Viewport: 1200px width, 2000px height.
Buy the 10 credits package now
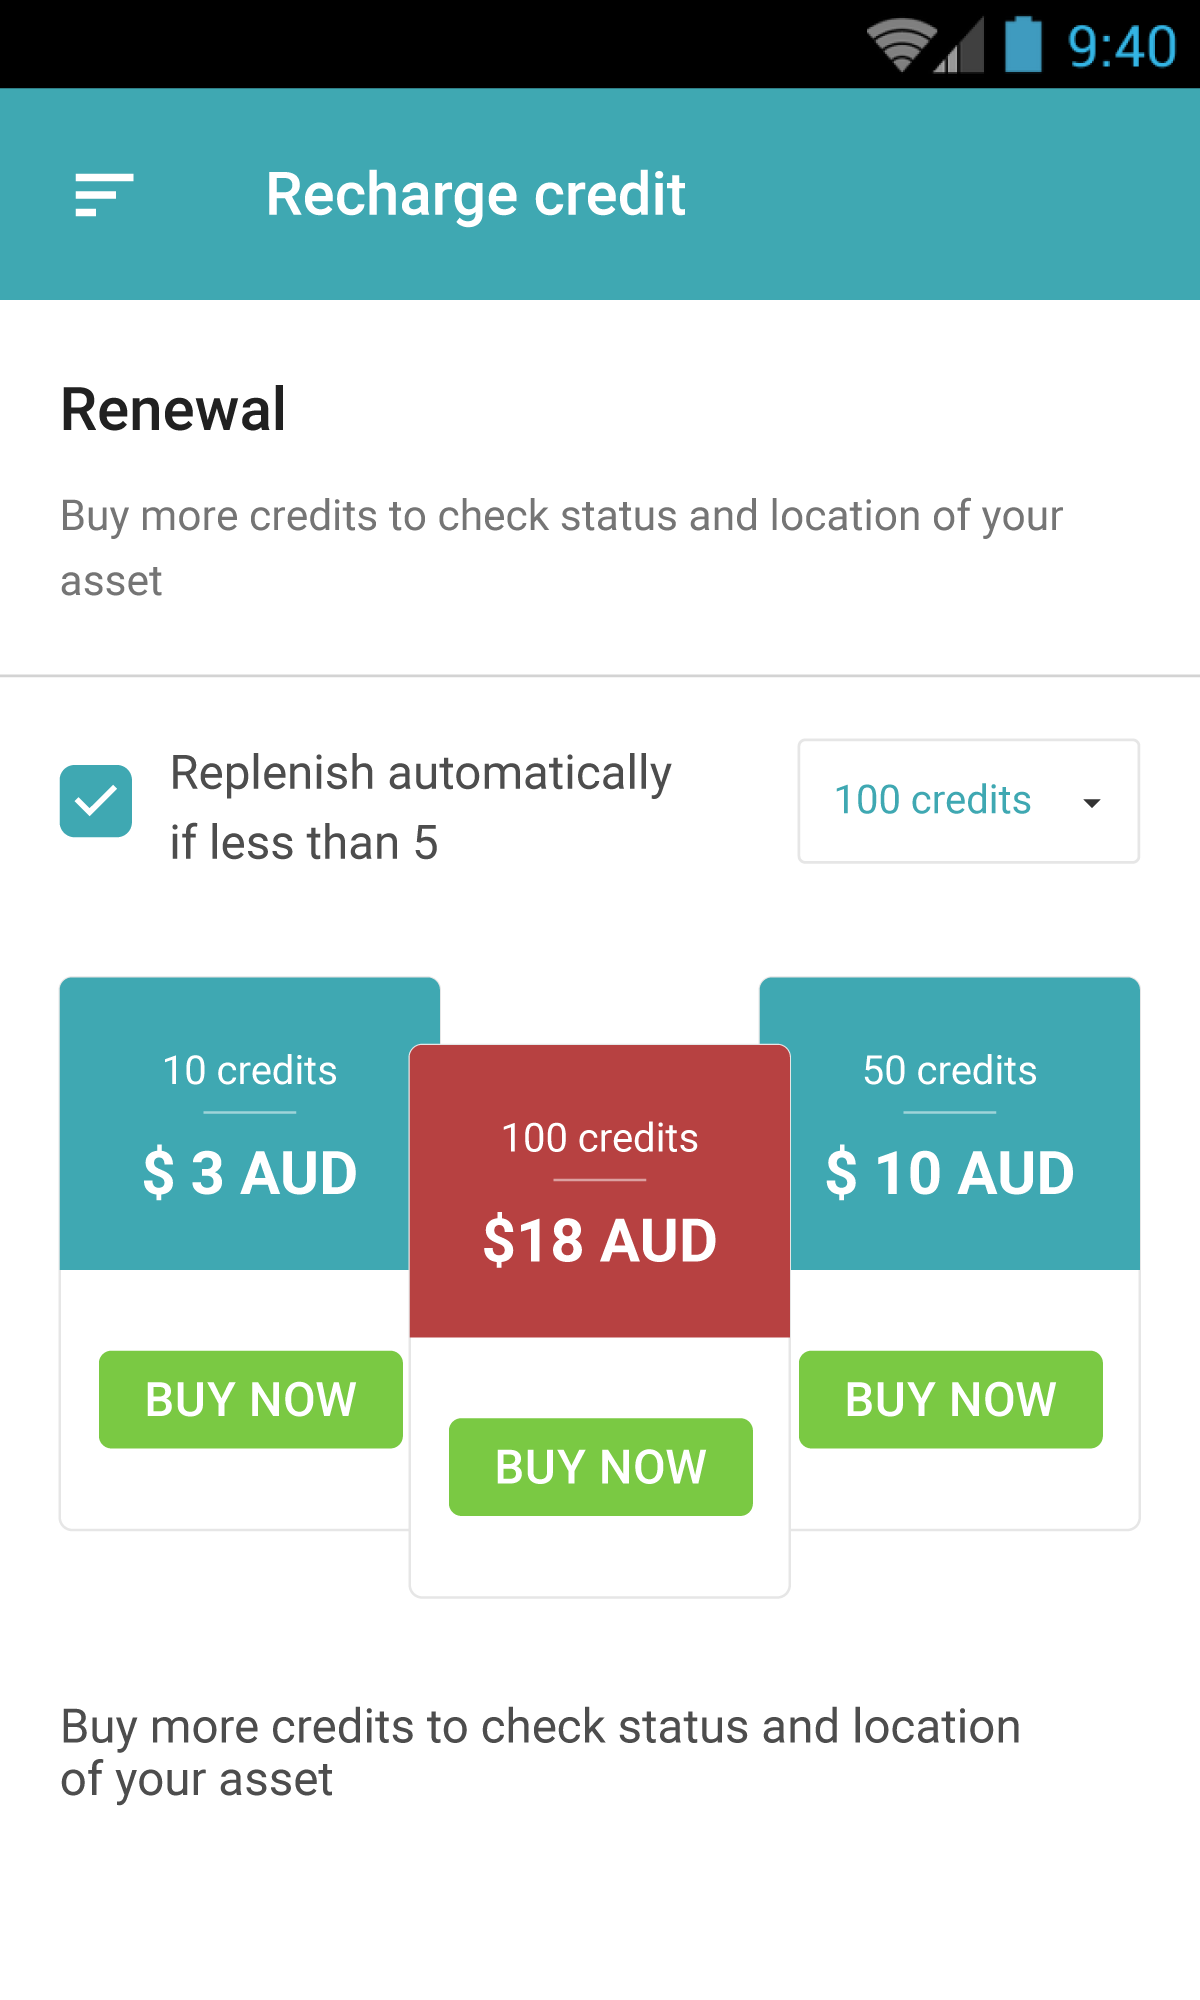coord(250,1399)
